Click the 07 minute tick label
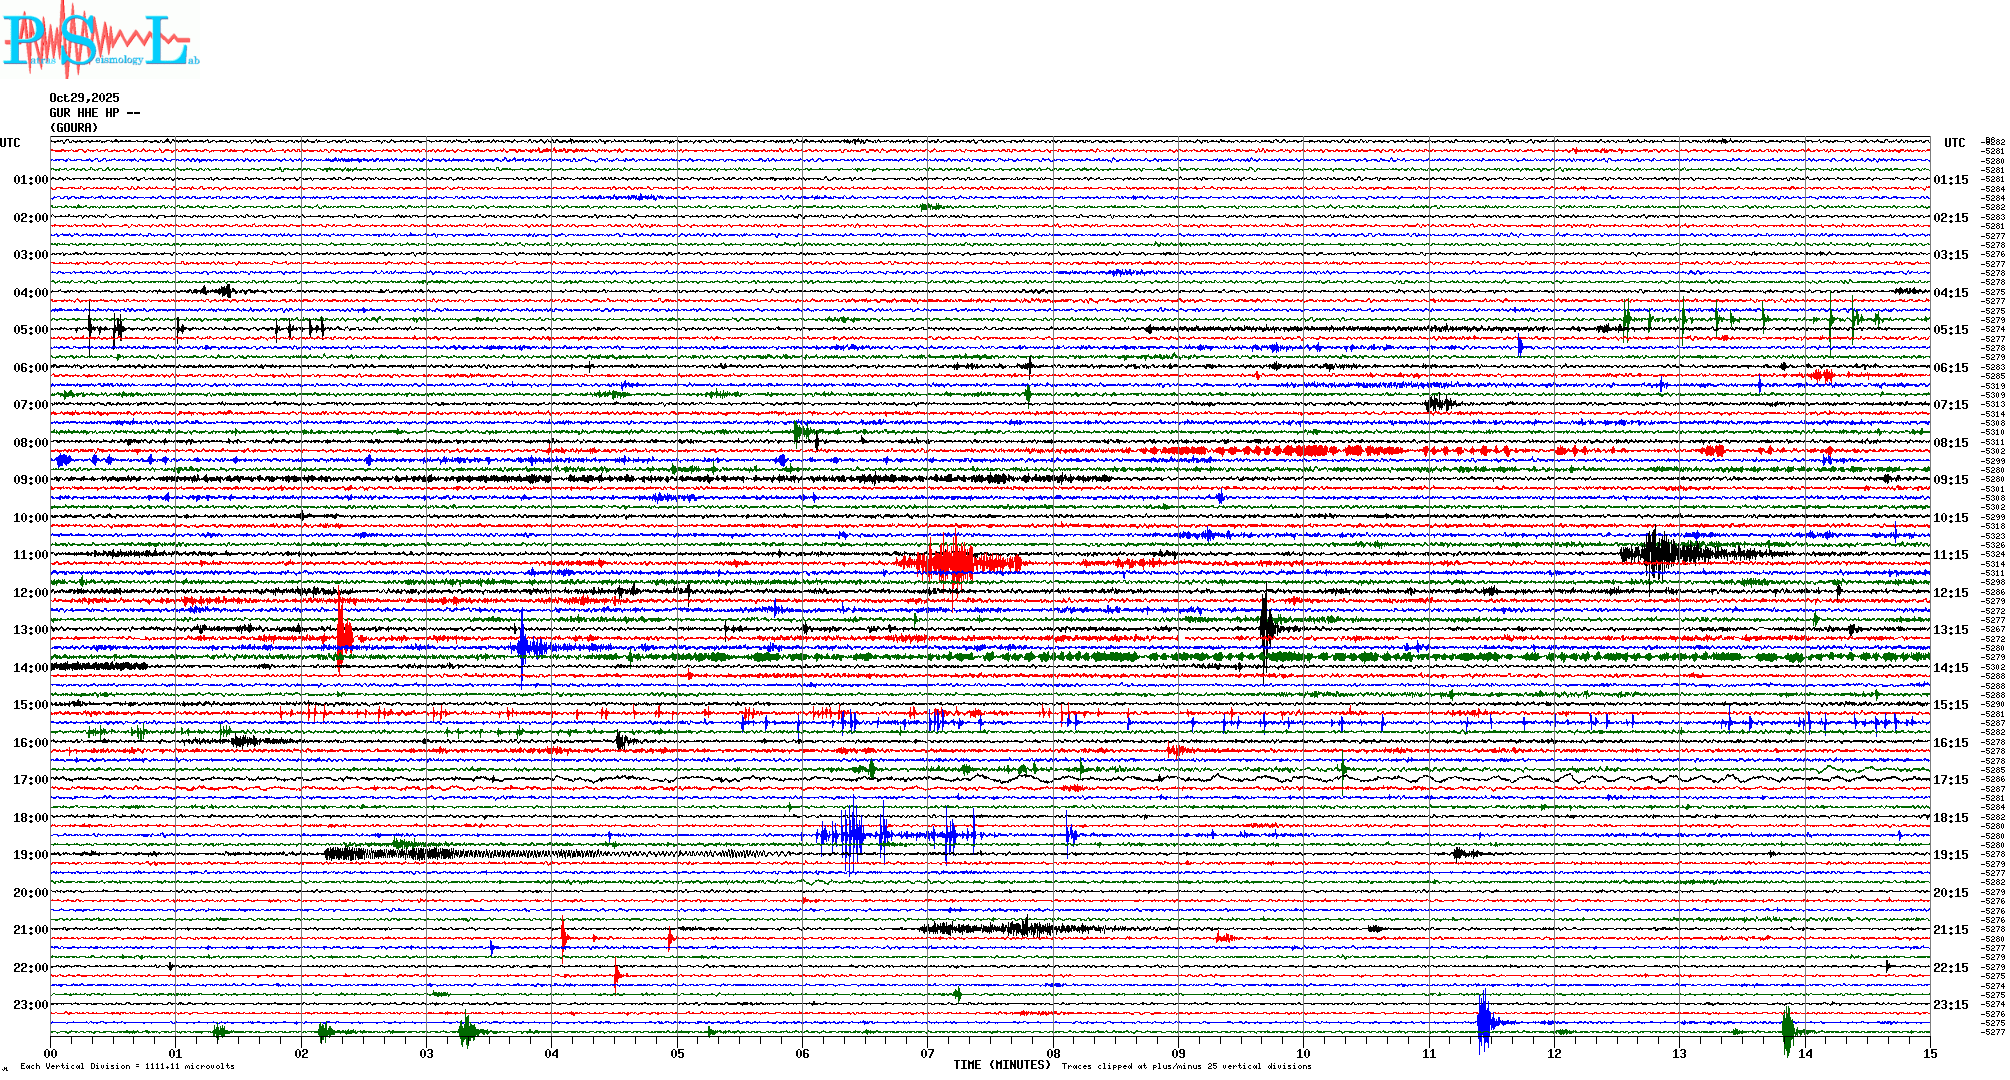The width and height of the screenshot is (2010, 1080). click(x=927, y=1053)
